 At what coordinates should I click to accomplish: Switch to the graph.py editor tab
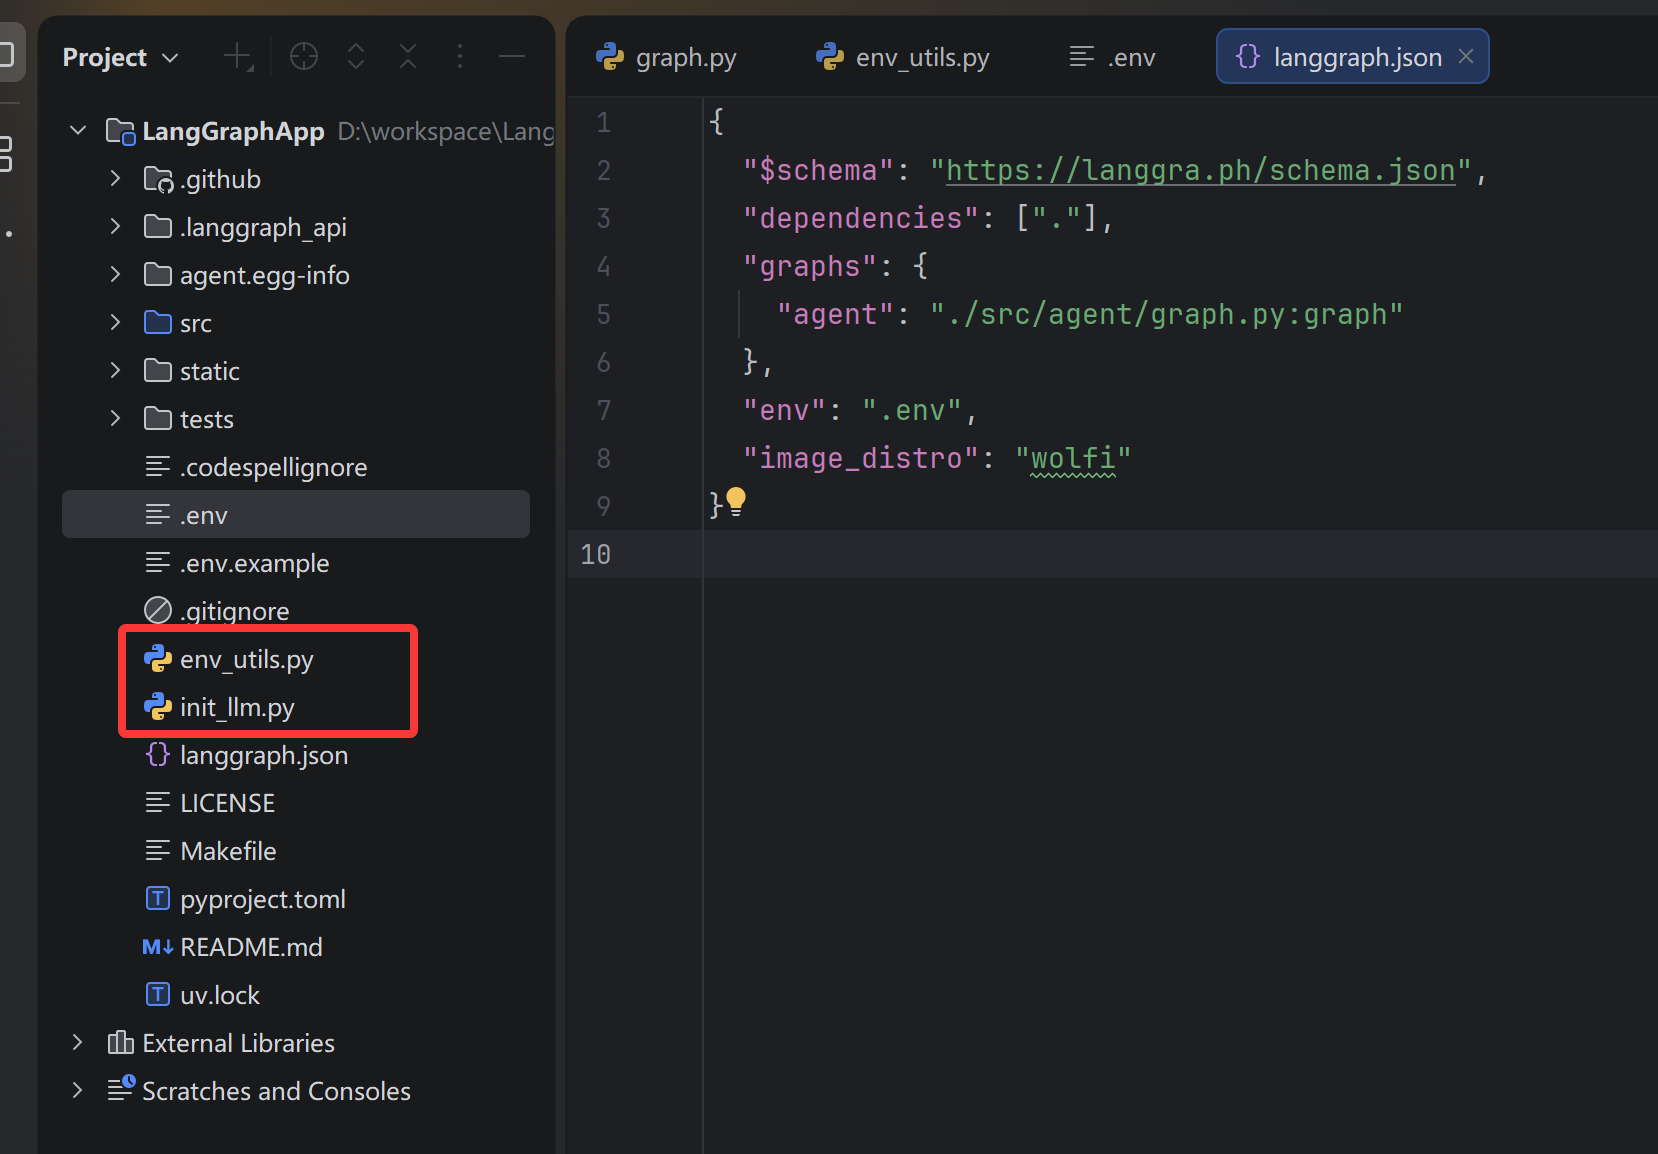(667, 57)
